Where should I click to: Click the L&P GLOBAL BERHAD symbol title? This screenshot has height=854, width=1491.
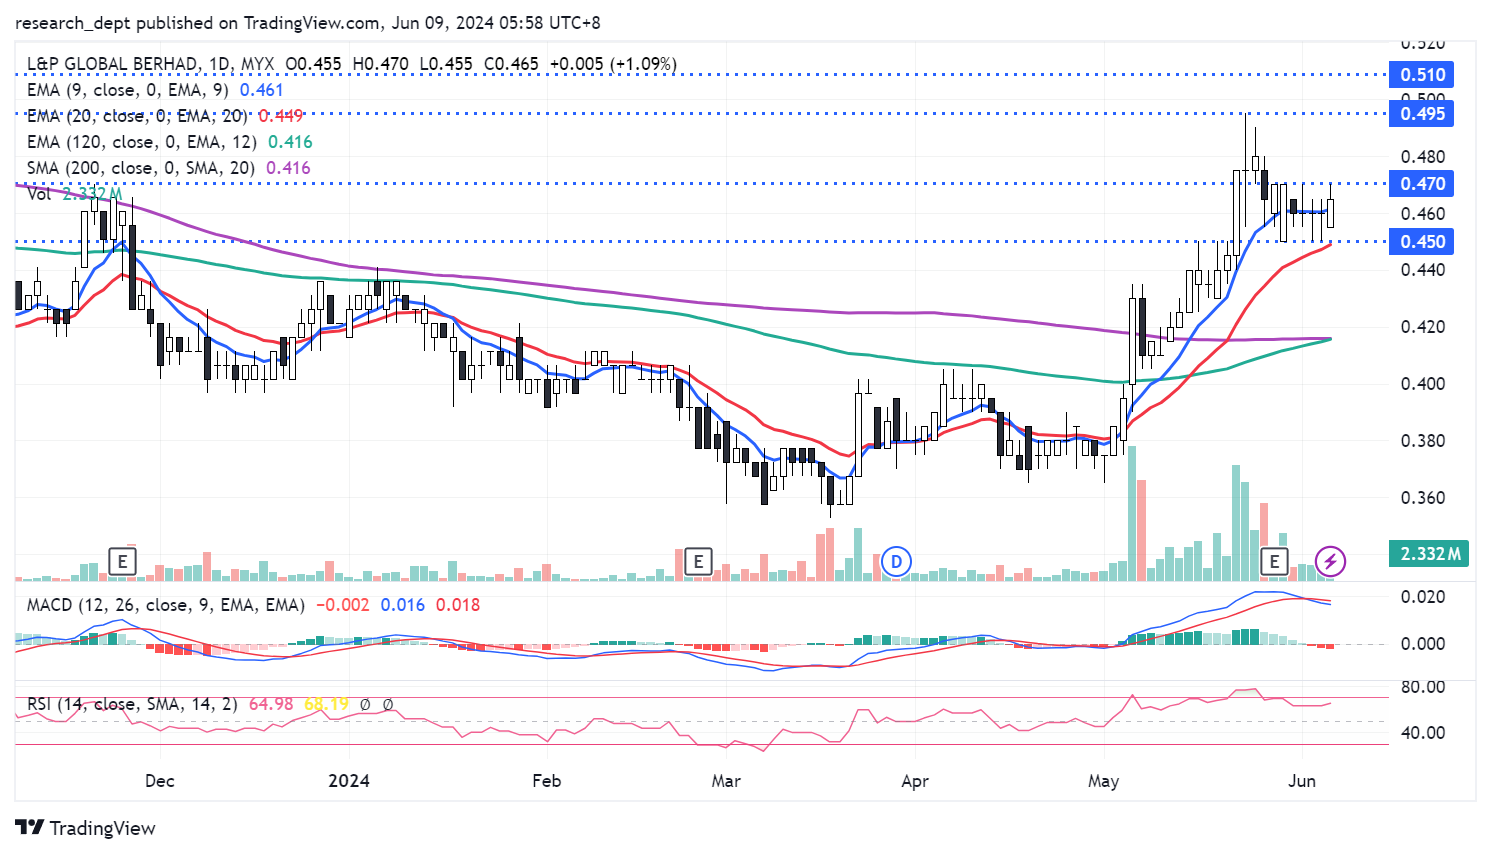112,64
